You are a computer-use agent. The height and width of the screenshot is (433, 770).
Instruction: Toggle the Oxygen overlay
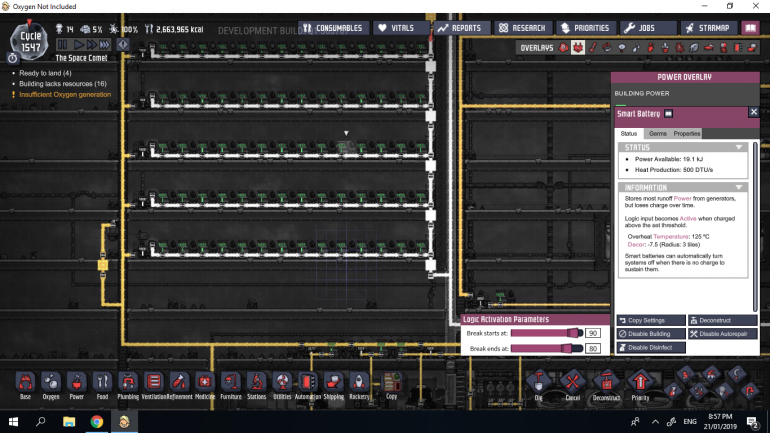[x=564, y=48]
